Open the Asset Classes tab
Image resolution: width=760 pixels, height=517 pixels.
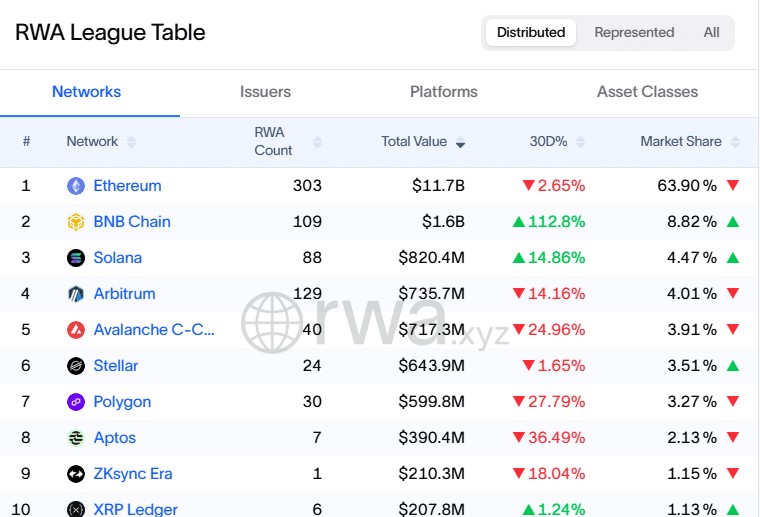click(647, 92)
